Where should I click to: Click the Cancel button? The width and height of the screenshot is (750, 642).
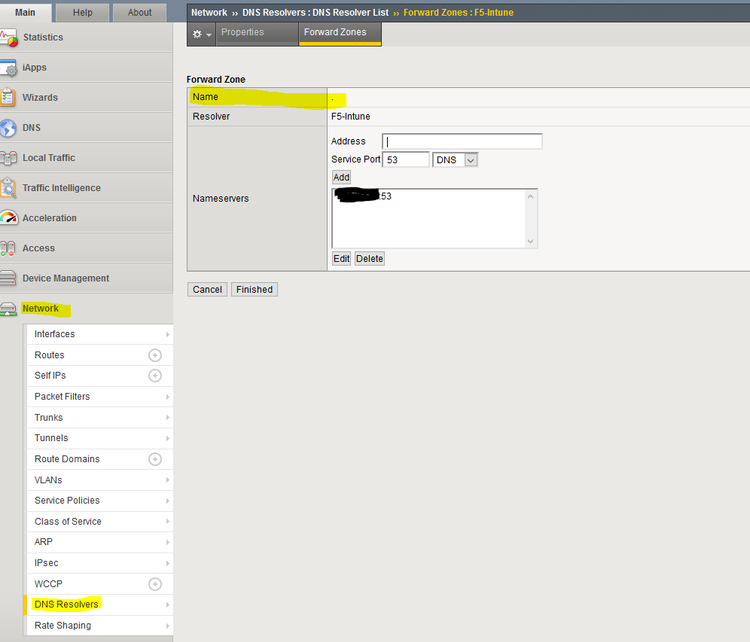[x=207, y=289]
